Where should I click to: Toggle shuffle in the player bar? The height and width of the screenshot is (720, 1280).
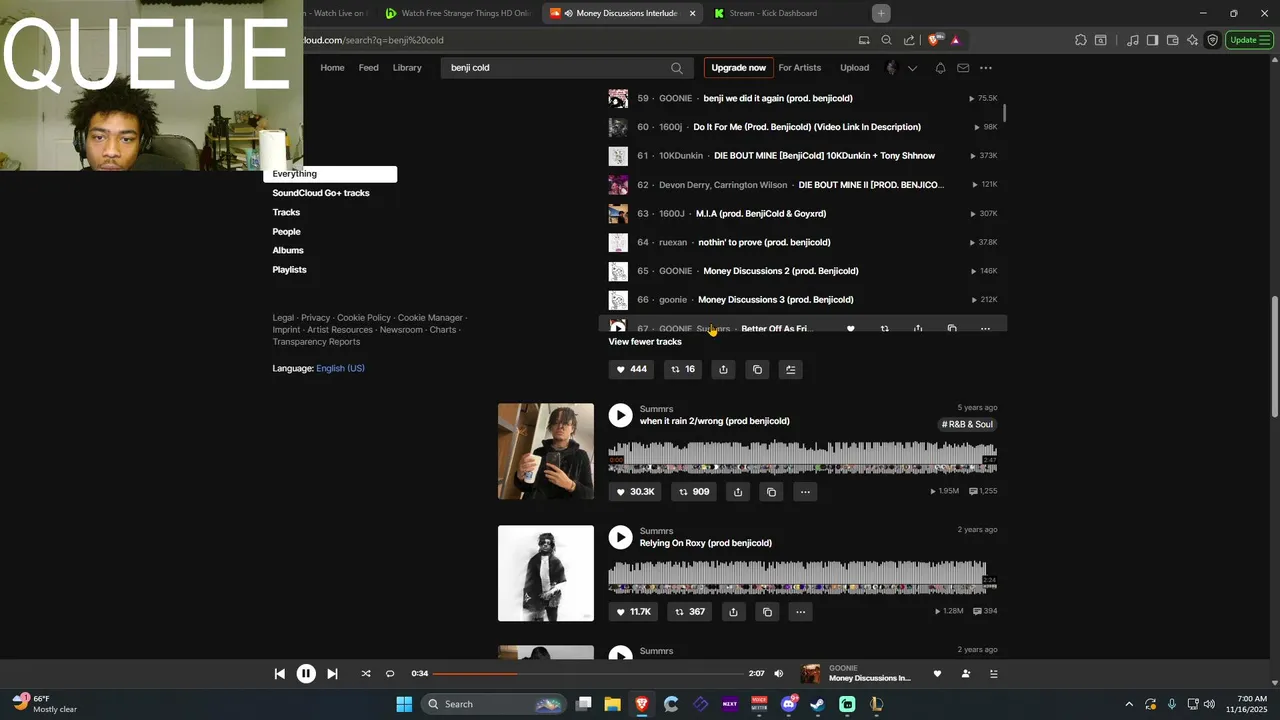(366, 674)
